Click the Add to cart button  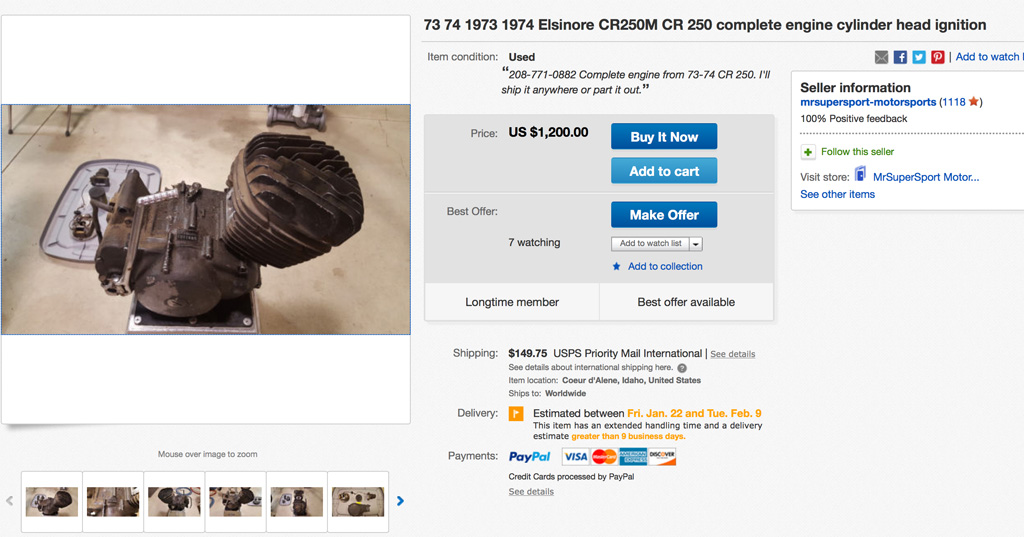664,171
